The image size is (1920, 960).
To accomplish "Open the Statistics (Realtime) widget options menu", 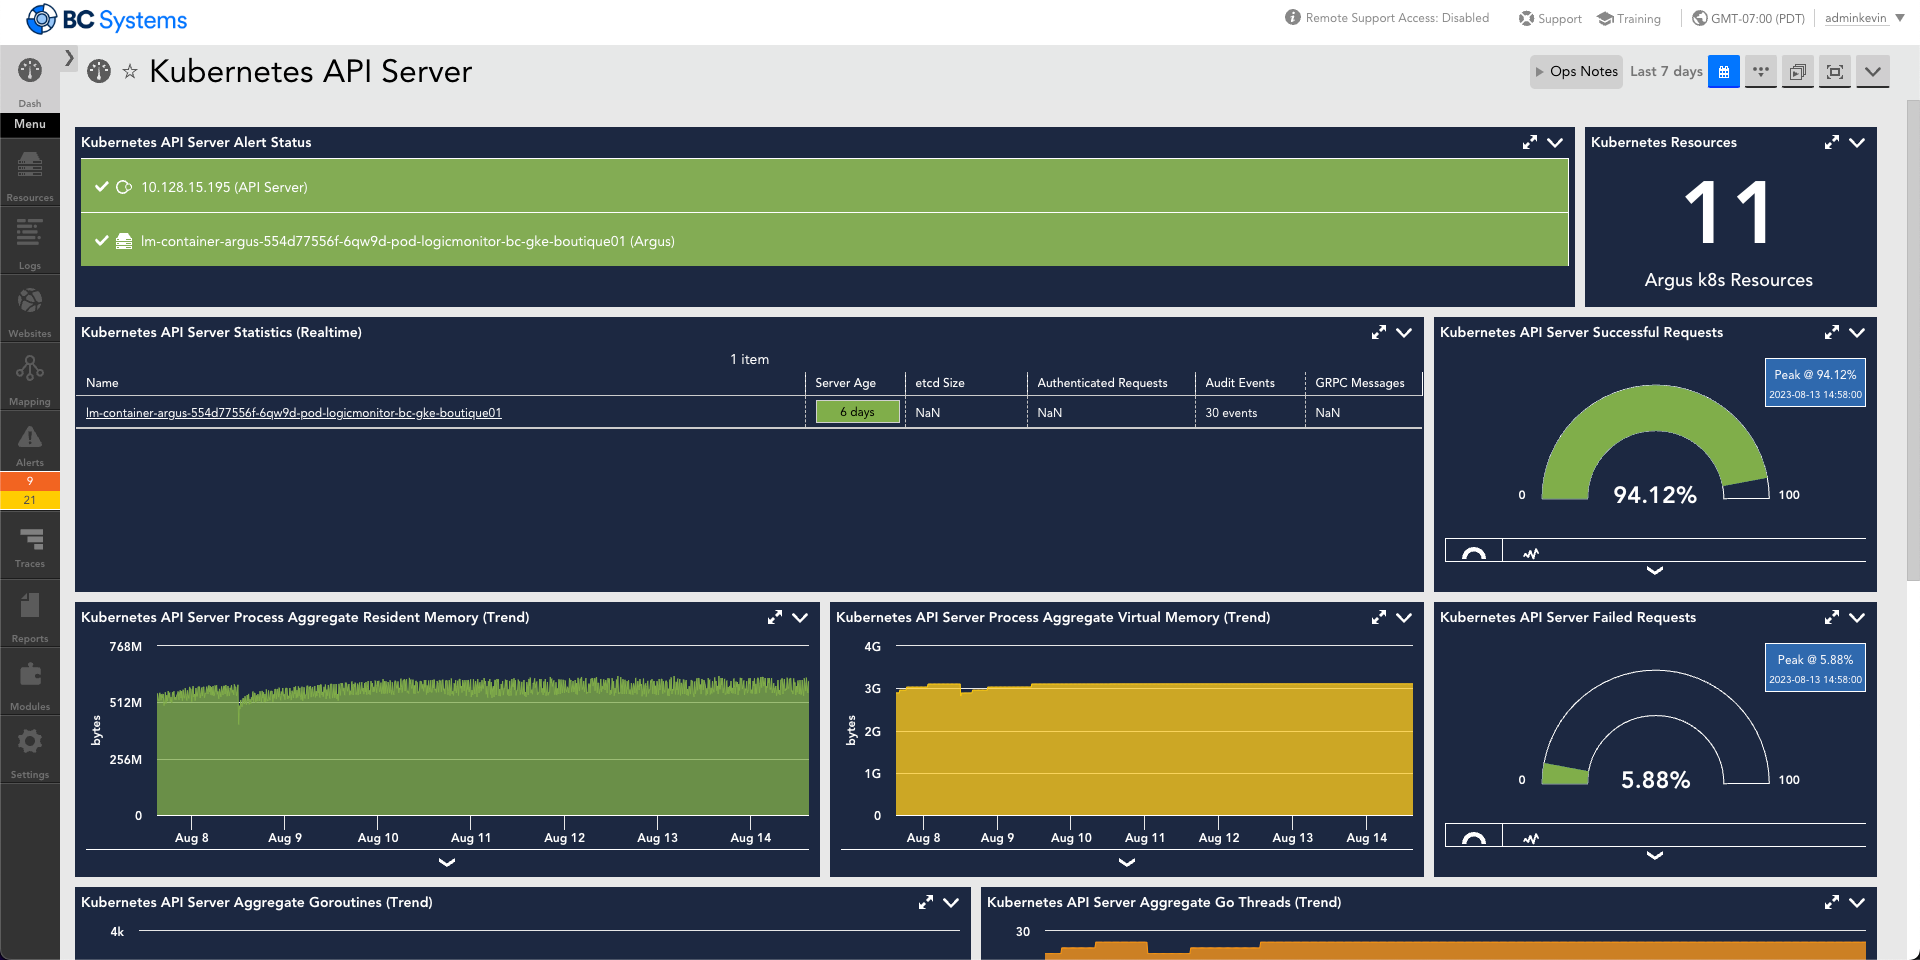I will 1404,332.
